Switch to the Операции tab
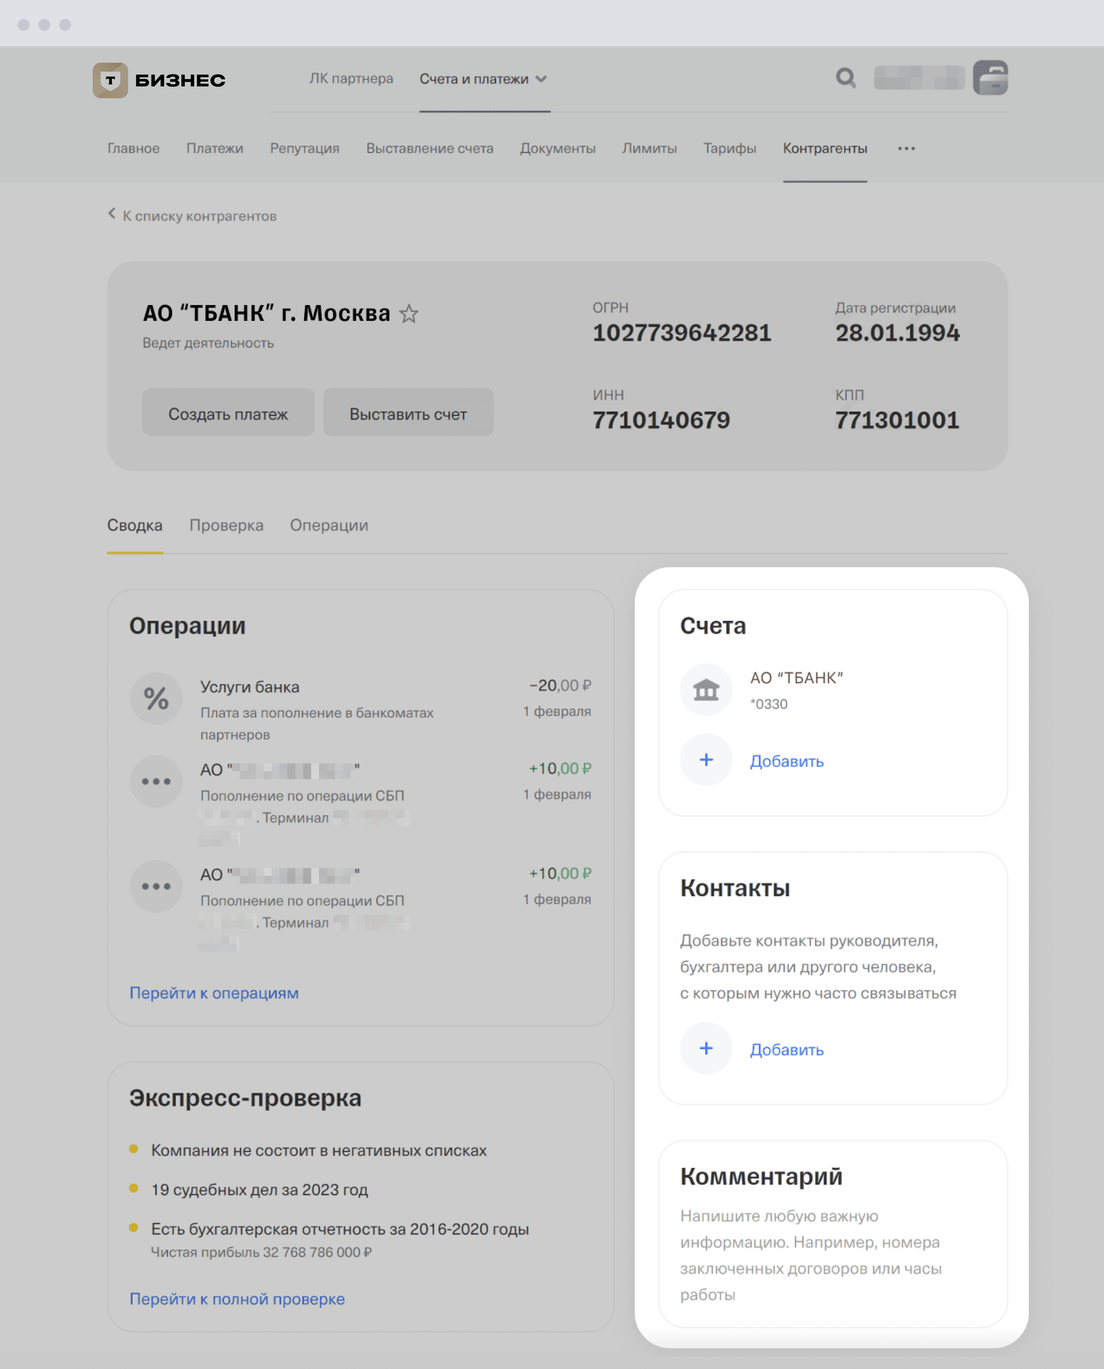The height and width of the screenshot is (1369, 1104). (x=329, y=525)
